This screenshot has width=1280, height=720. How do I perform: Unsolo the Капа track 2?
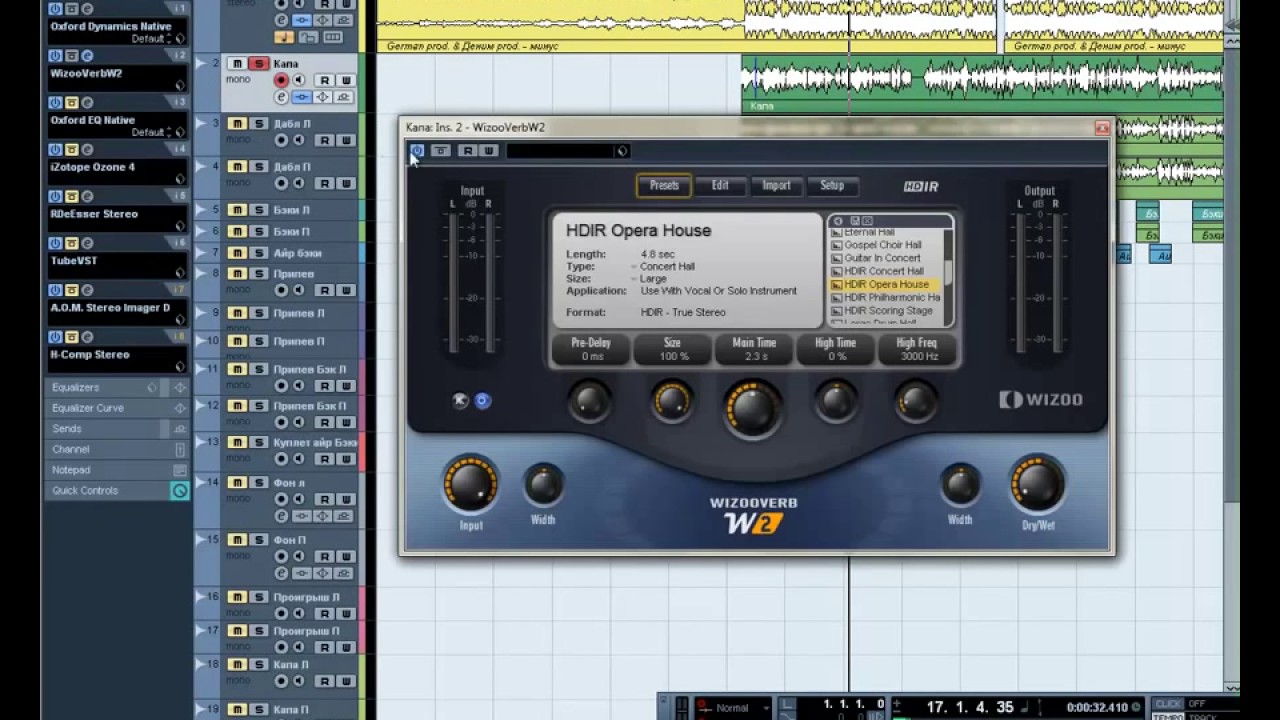pyautogui.click(x=258, y=64)
